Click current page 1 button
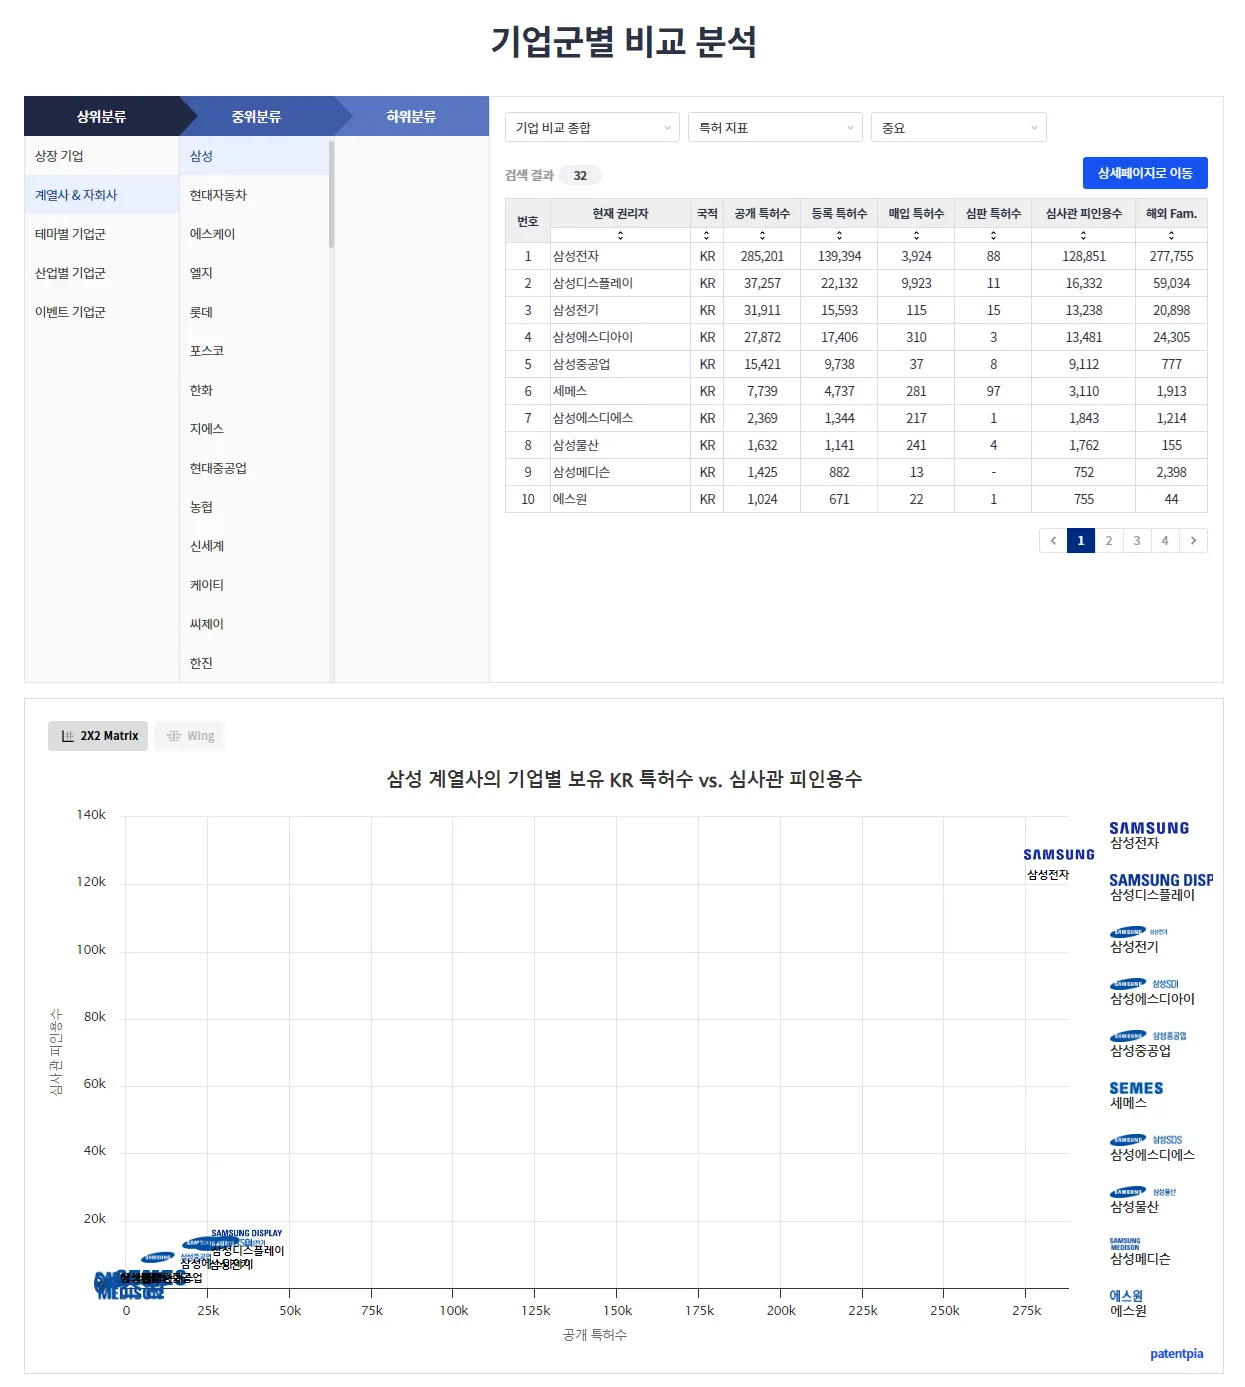 click(x=1081, y=541)
